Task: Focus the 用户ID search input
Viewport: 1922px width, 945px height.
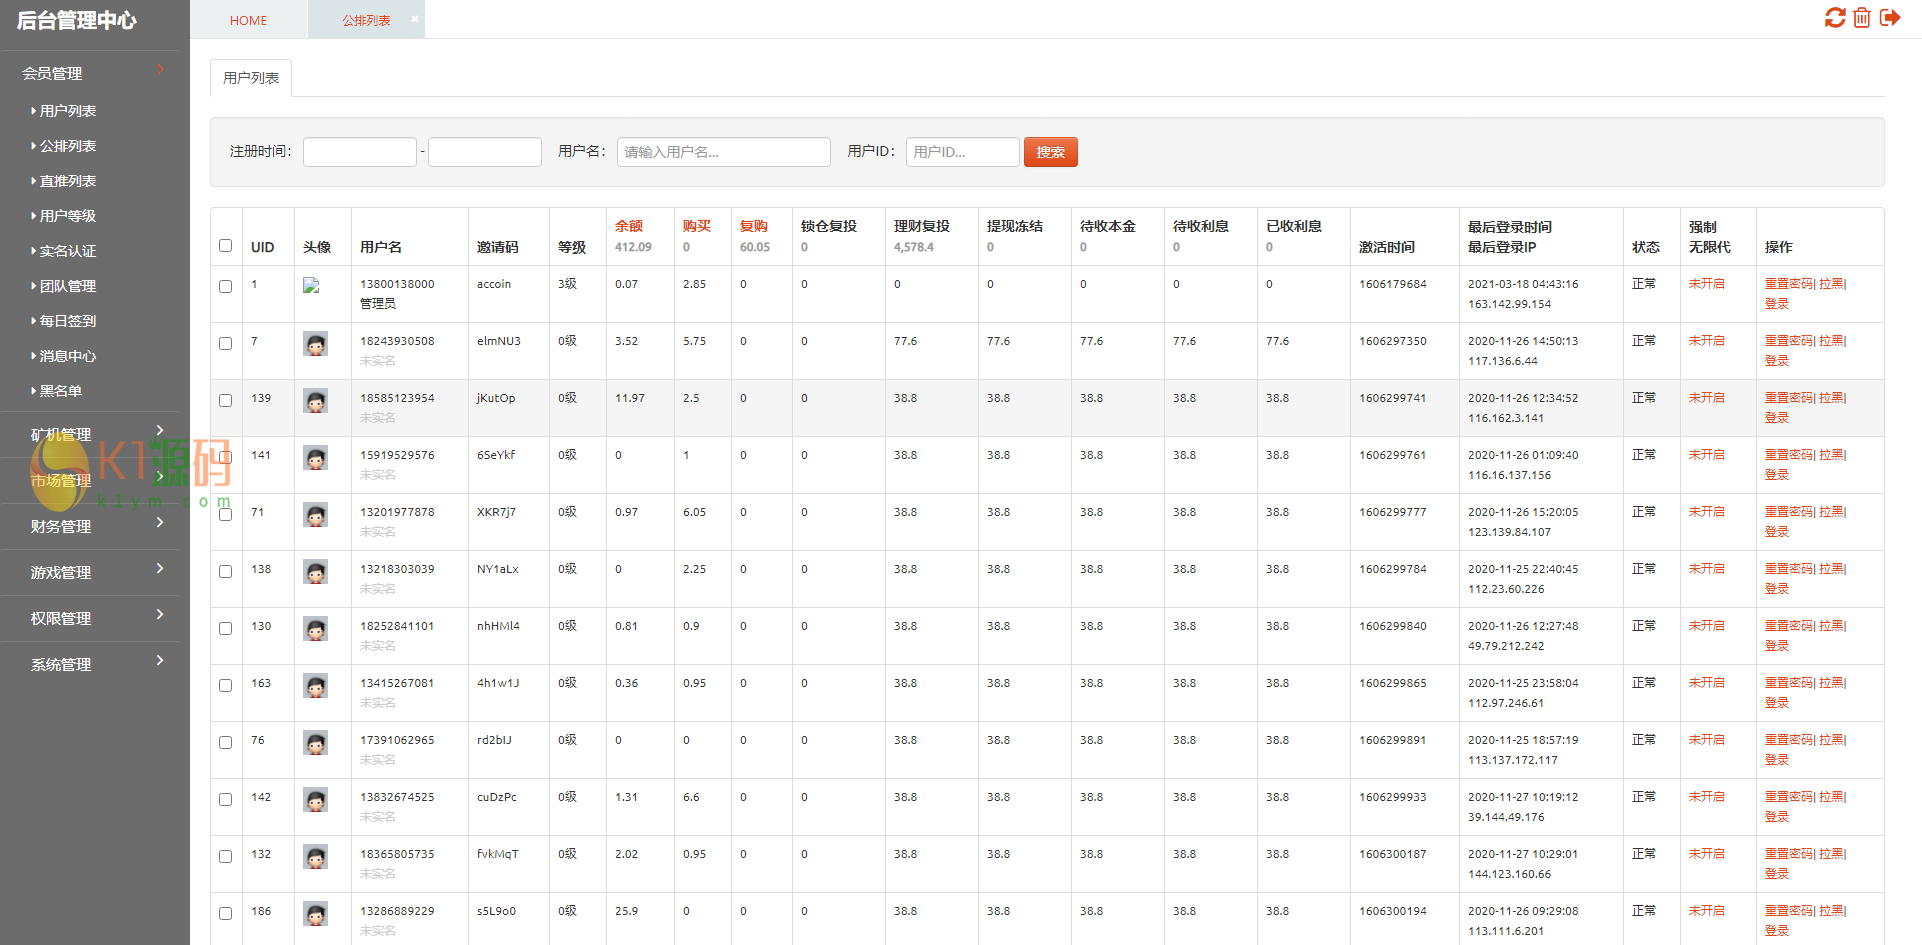Action: point(963,152)
